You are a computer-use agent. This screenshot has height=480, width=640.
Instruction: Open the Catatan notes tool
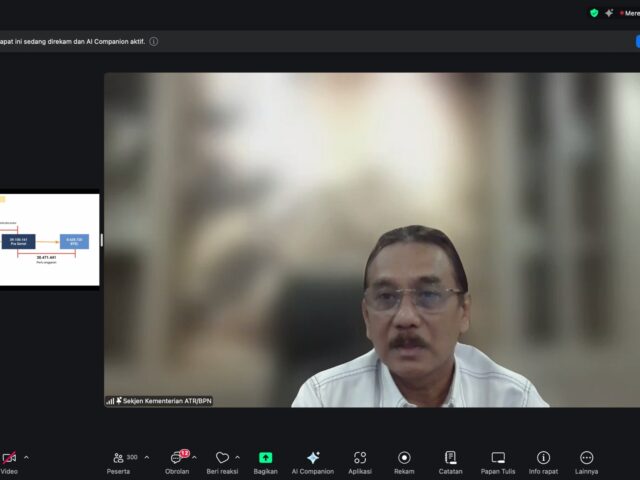[450, 458]
